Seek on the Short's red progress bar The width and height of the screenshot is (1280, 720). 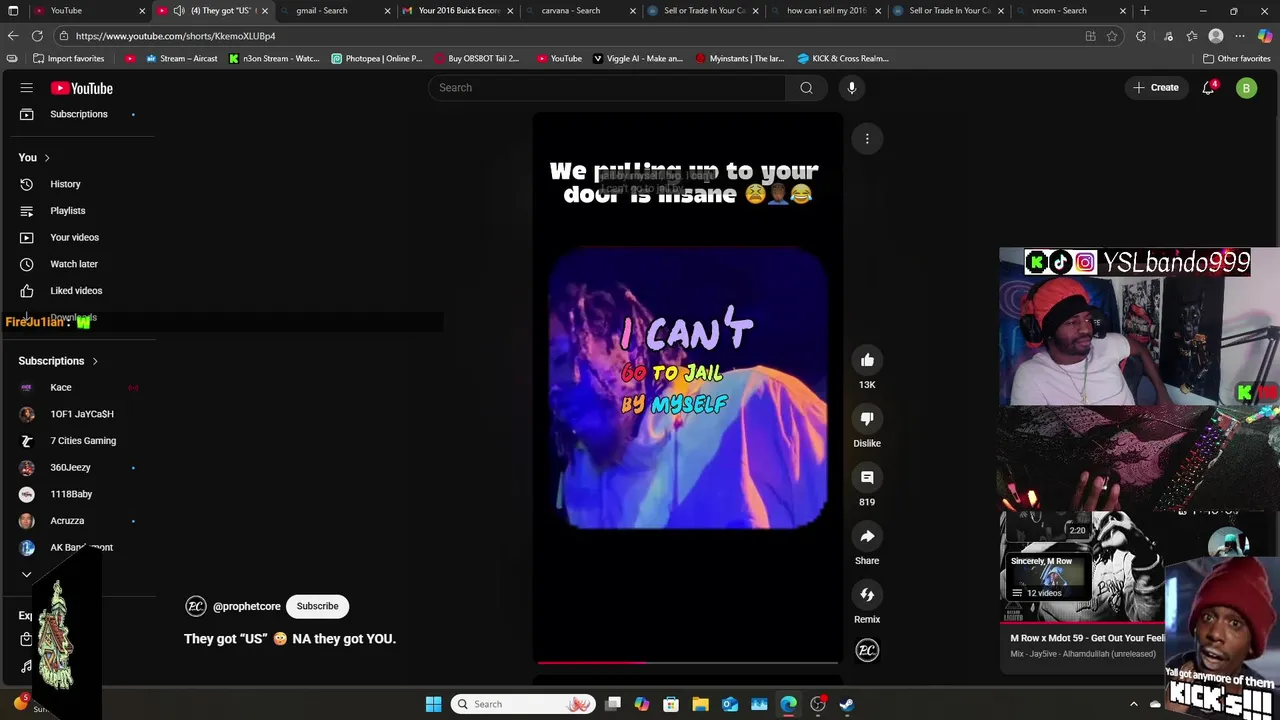pos(688,662)
